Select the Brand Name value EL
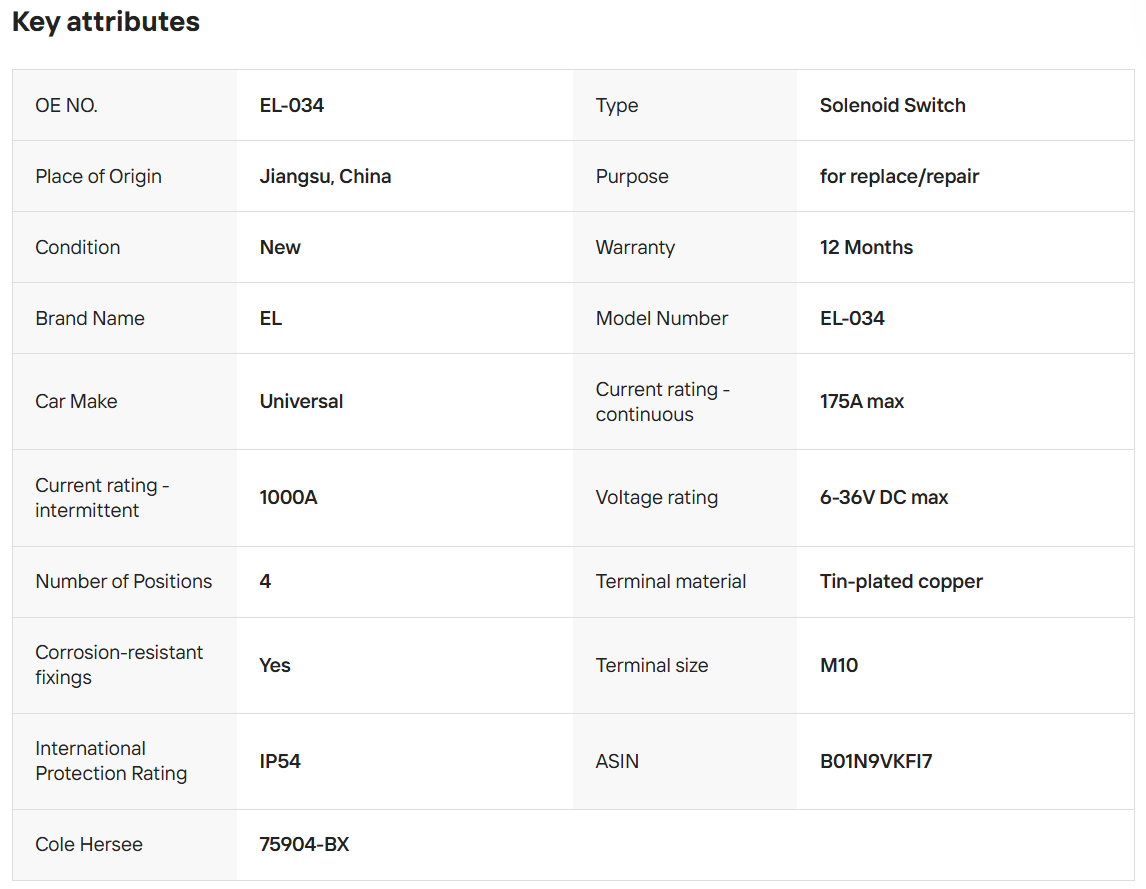The image size is (1146, 889). coord(271,318)
